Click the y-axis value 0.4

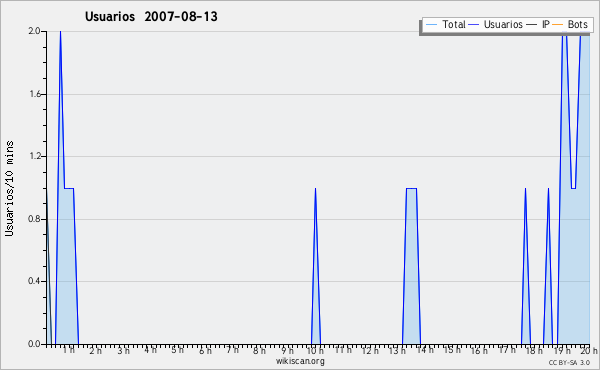[34, 281]
